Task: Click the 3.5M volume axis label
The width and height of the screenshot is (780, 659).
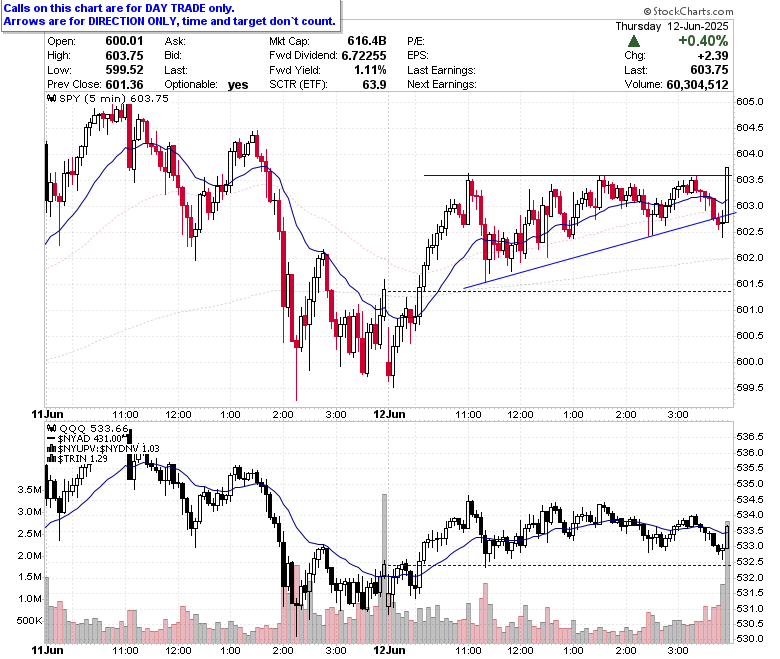Action: pos(30,489)
